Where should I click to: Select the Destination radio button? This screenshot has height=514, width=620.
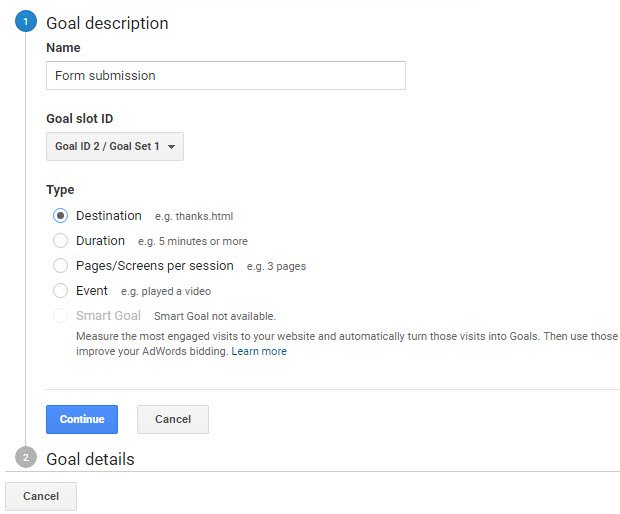click(x=60, y=216)
